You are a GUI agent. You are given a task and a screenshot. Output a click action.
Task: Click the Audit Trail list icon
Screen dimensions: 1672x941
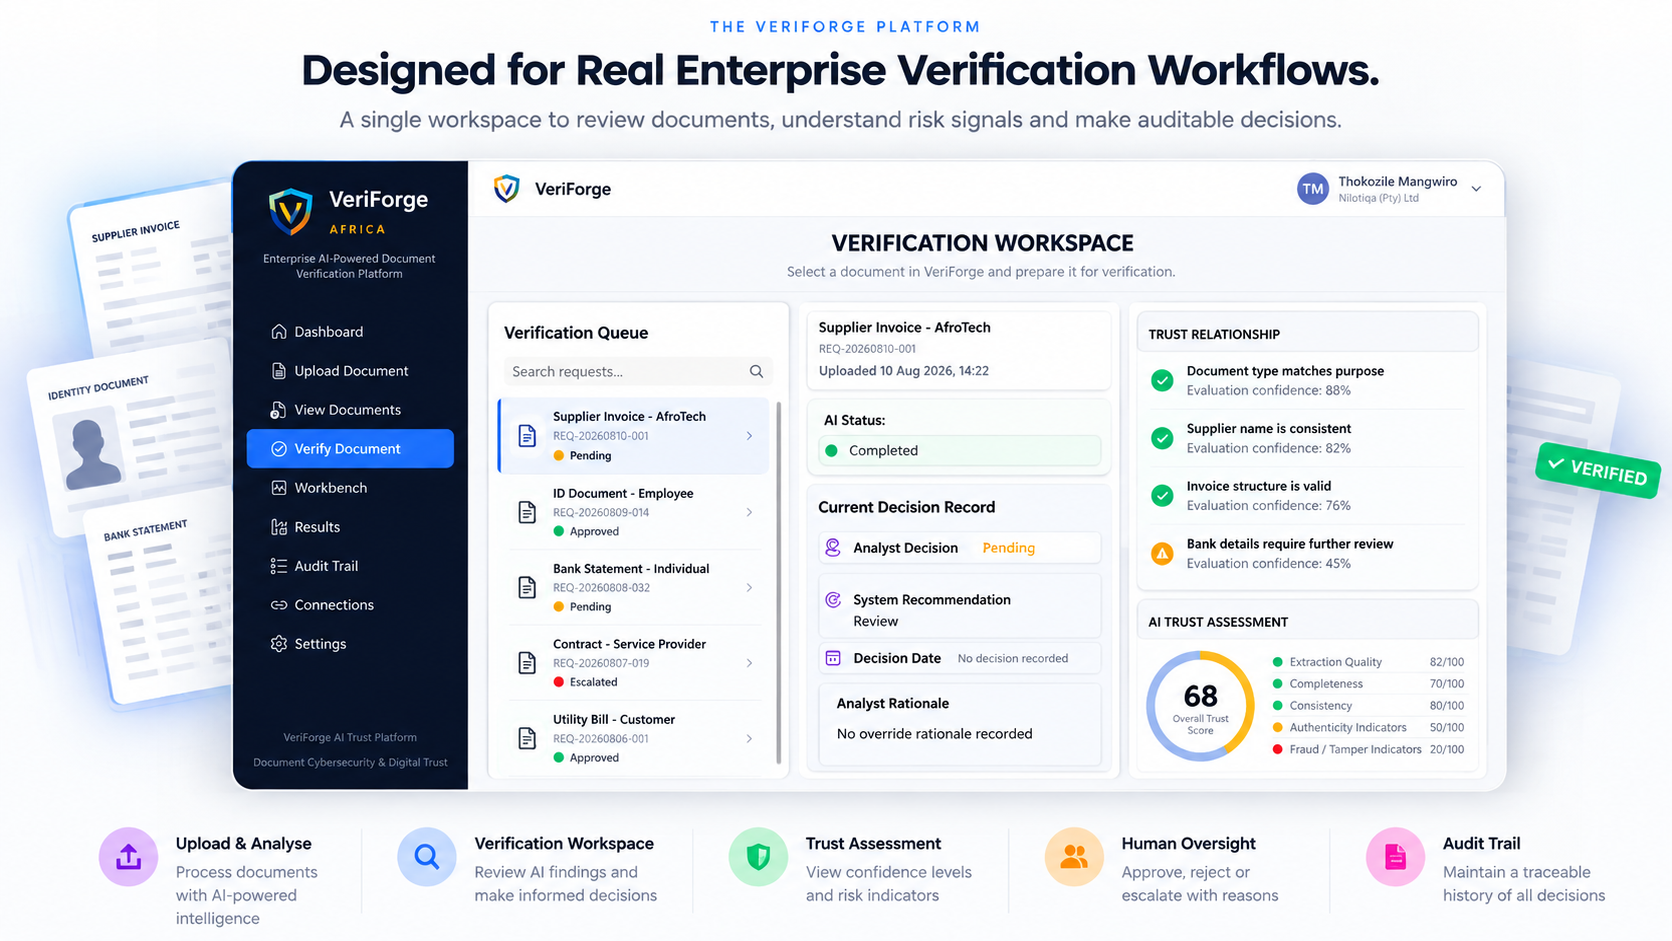[279, 566]
